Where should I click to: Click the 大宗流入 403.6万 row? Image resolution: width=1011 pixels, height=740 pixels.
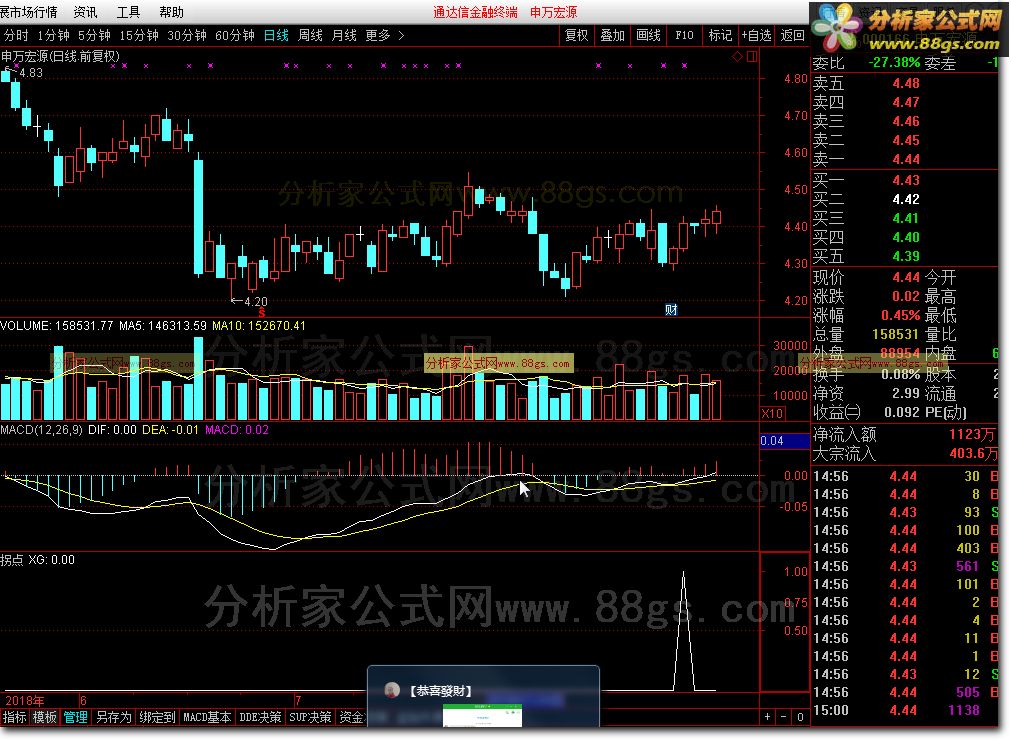904,453
